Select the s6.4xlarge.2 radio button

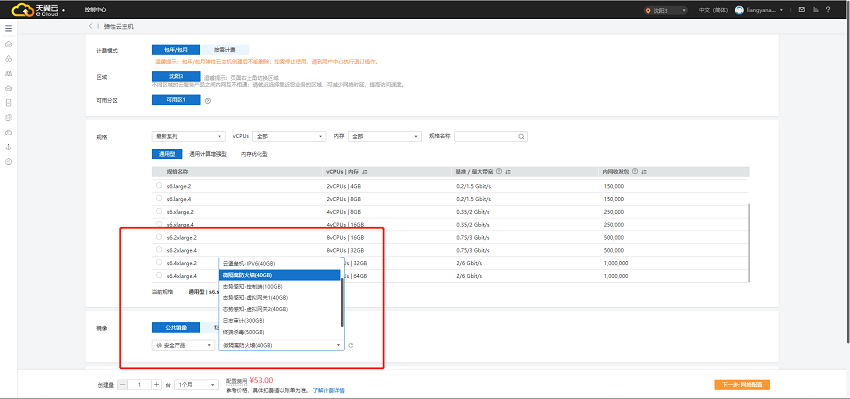pos(159,262)
